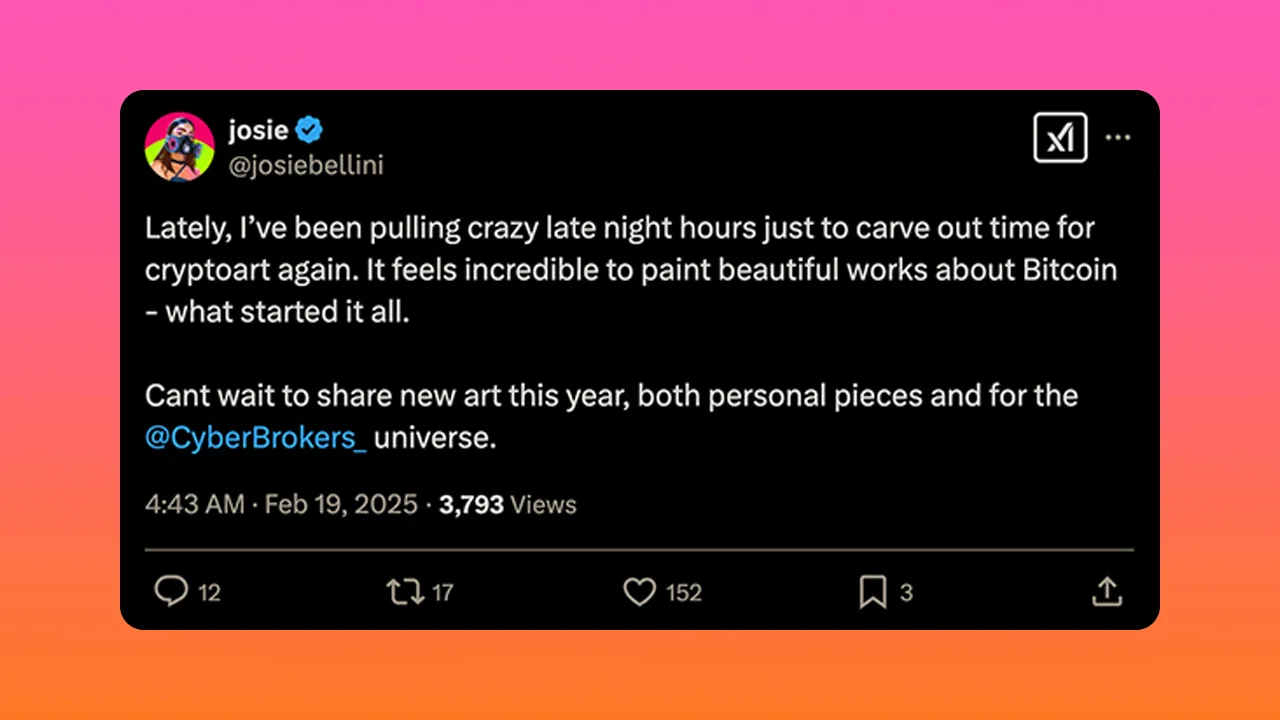1280x720 pixels.
Task: Open the 4:43 AM timestamp
Action: [x=195, y=504]
